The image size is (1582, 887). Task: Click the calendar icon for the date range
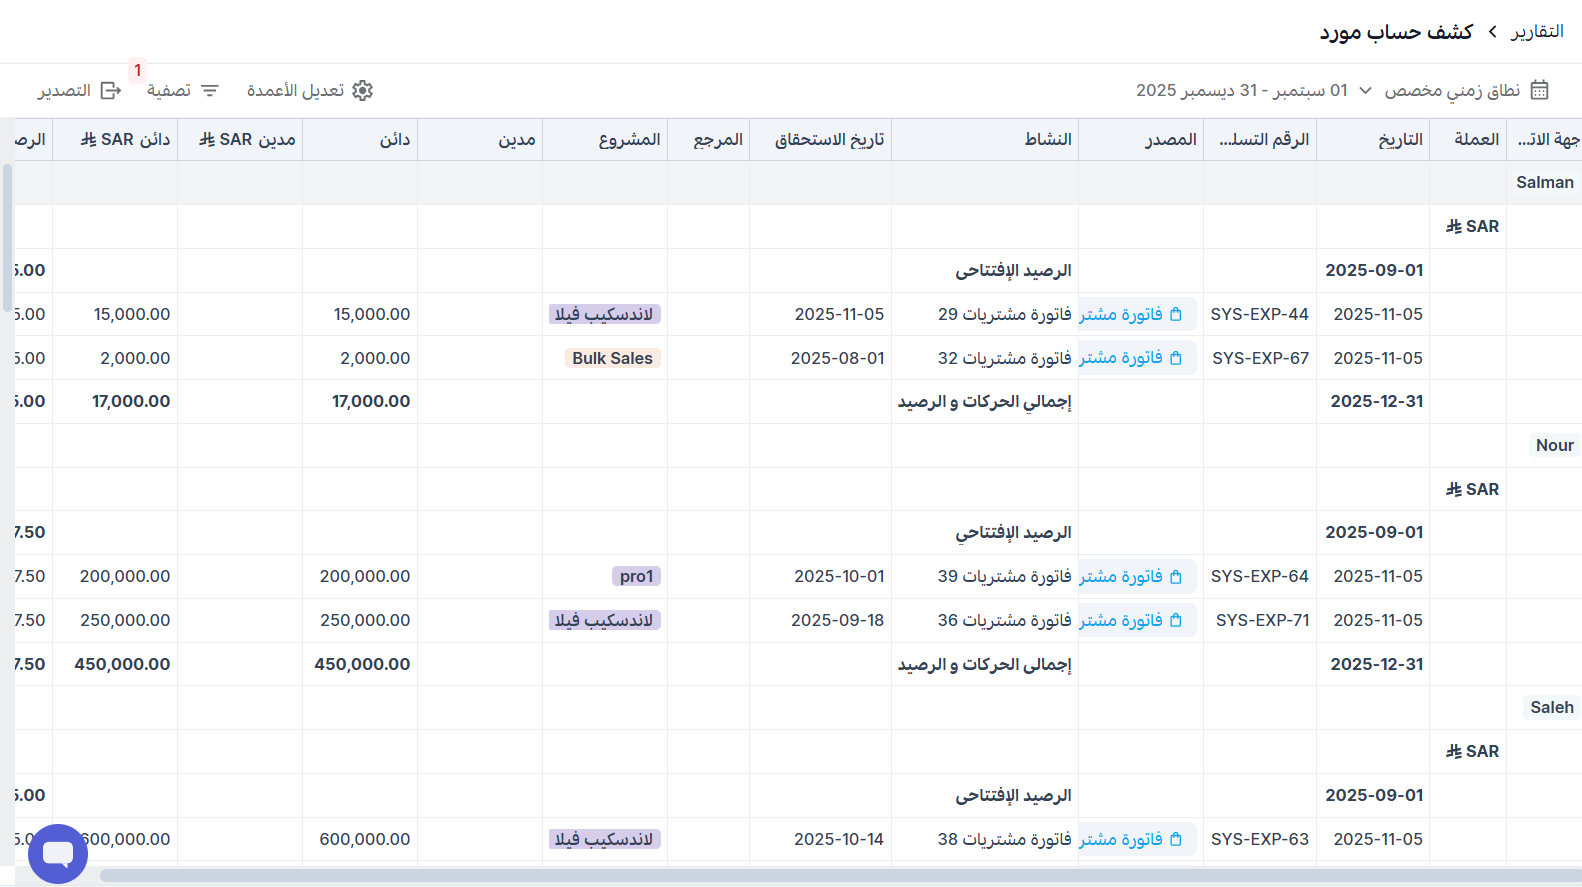tap(1540, 90)
